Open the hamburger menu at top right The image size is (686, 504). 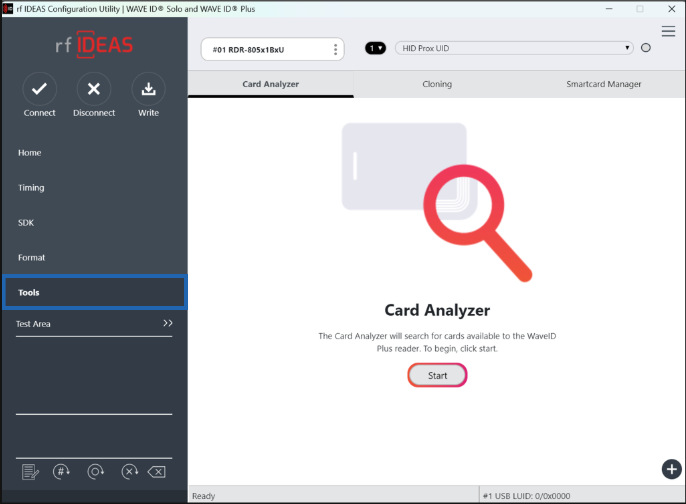[668, 31]
